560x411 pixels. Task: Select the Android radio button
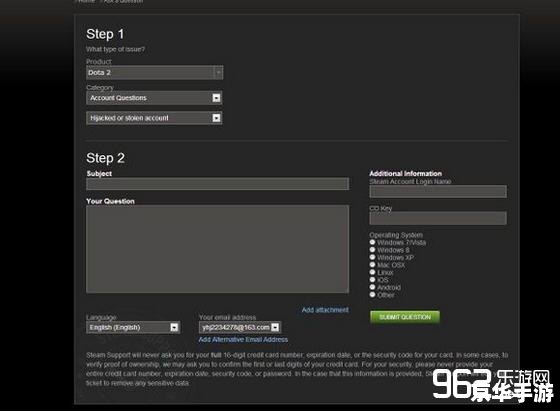pyautogui.click(x=372, y=287)
